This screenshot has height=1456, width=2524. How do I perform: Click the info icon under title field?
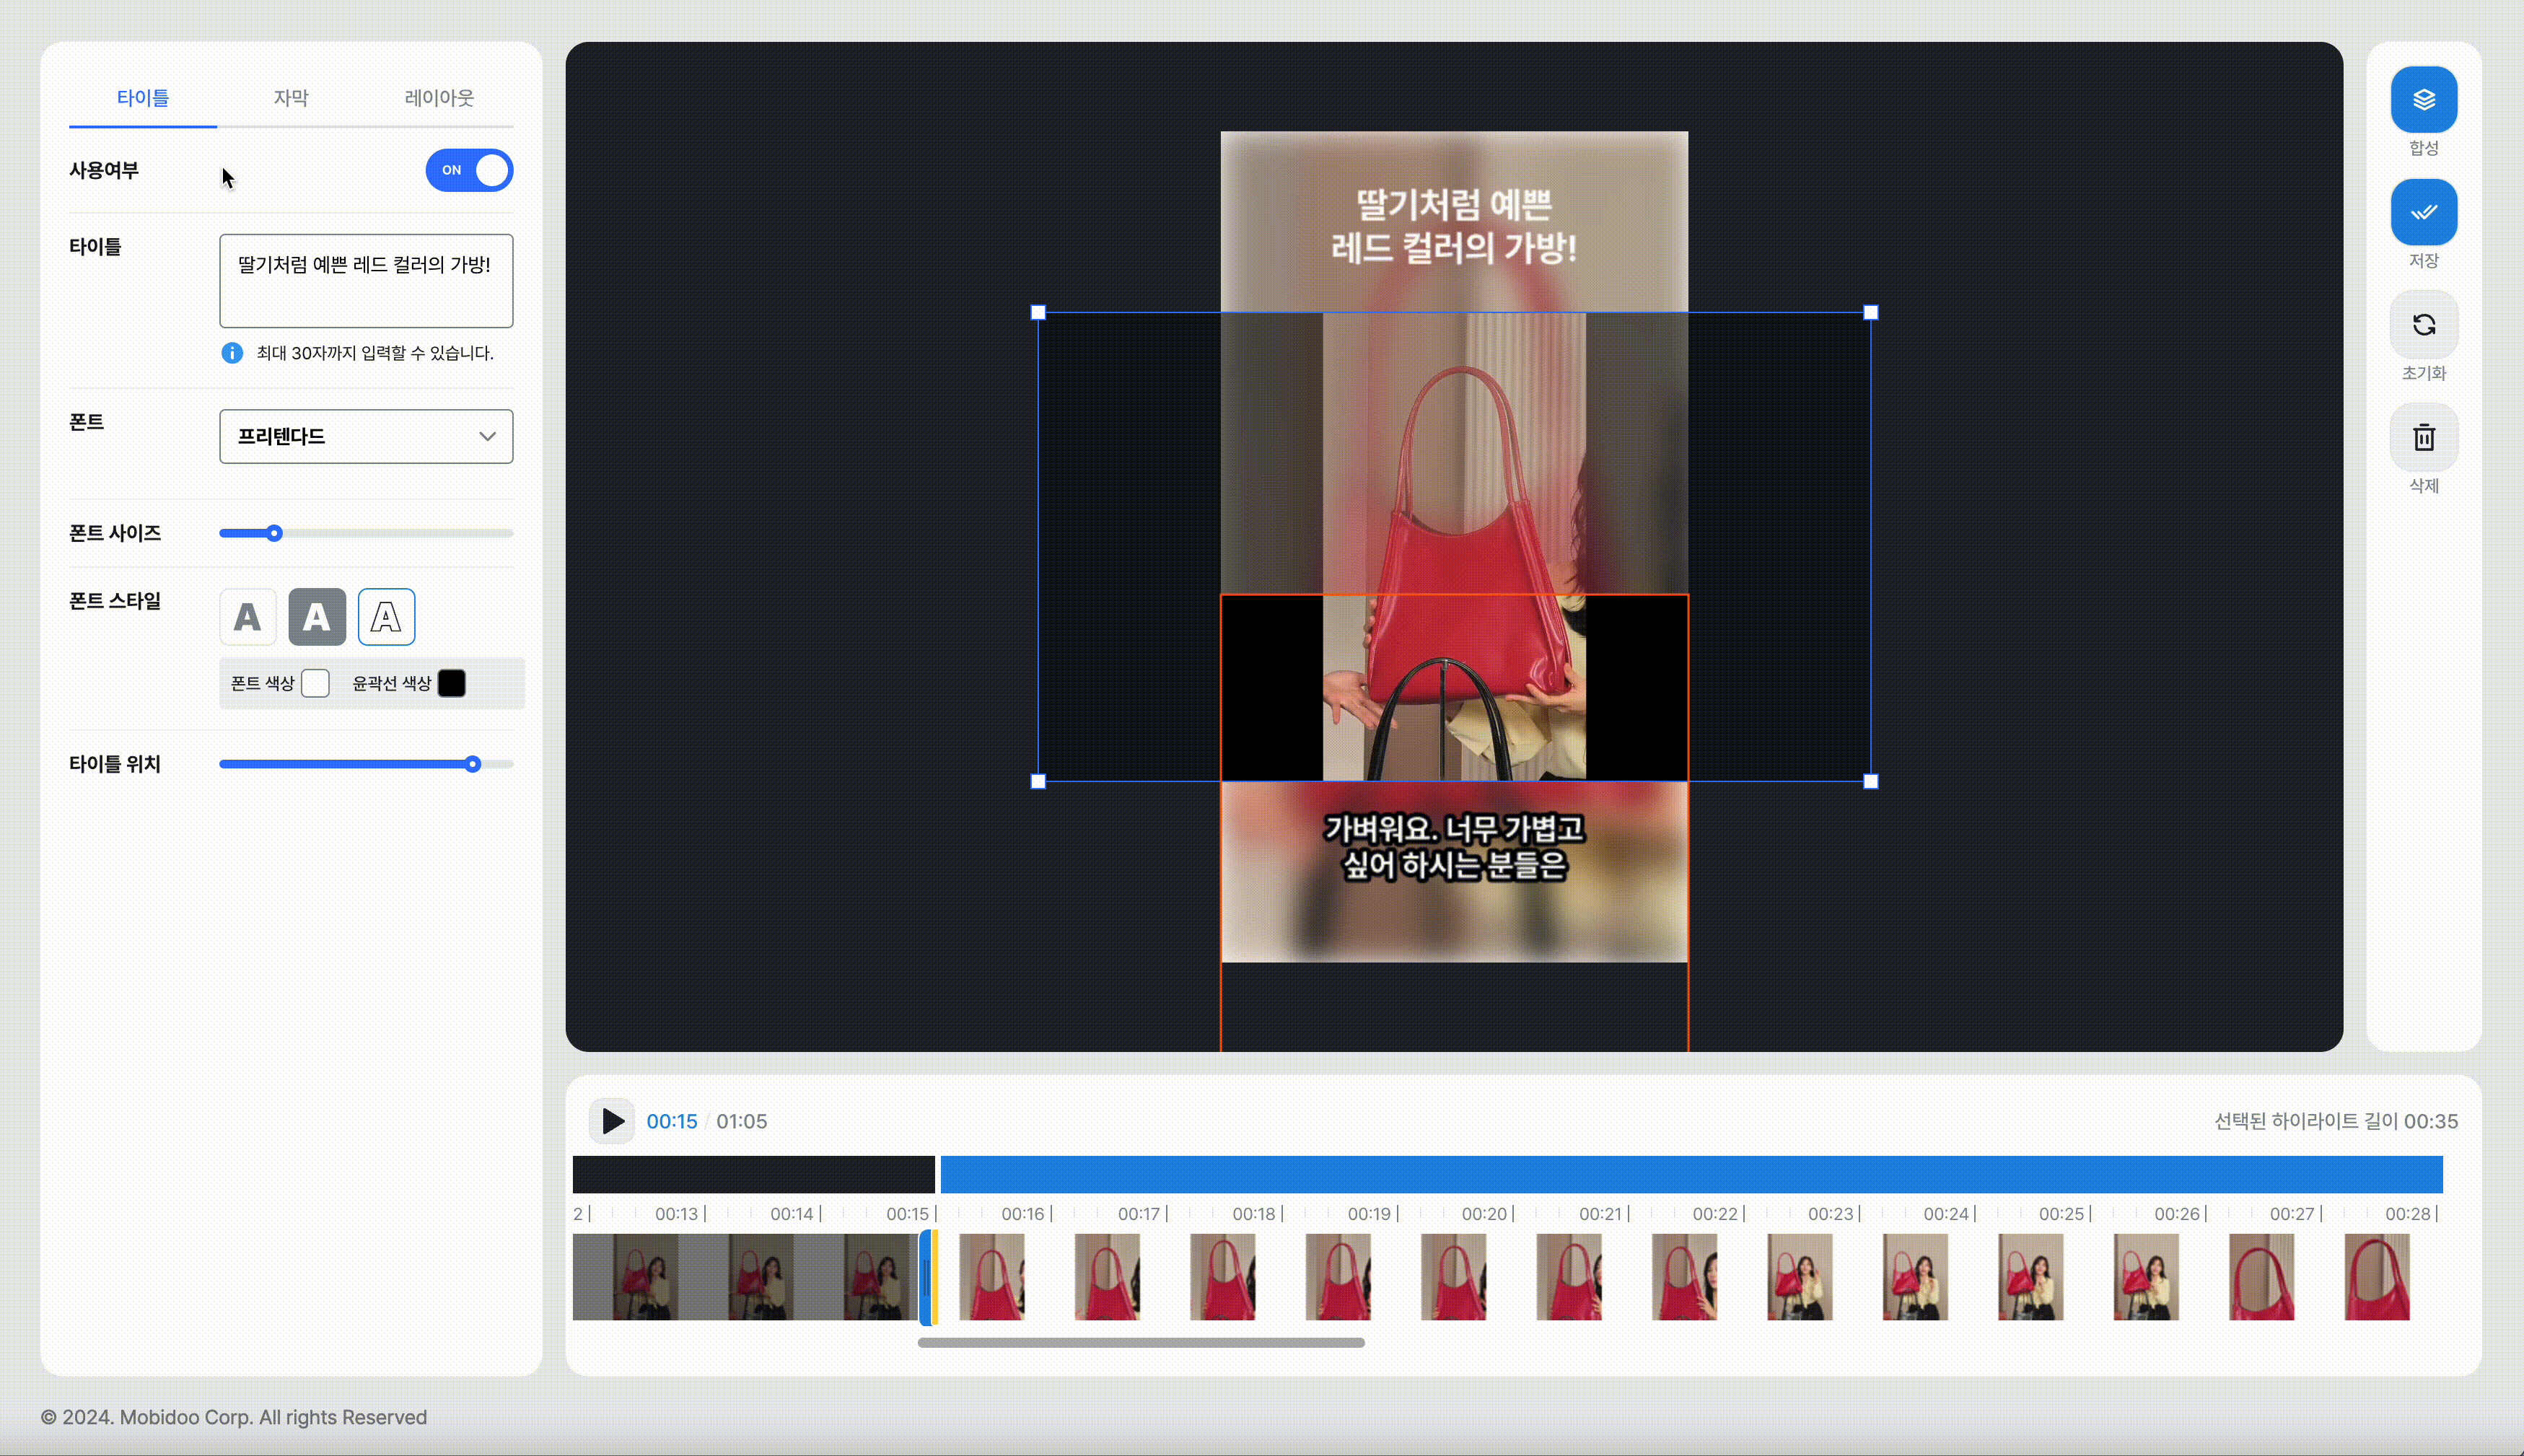coord(232,353)
